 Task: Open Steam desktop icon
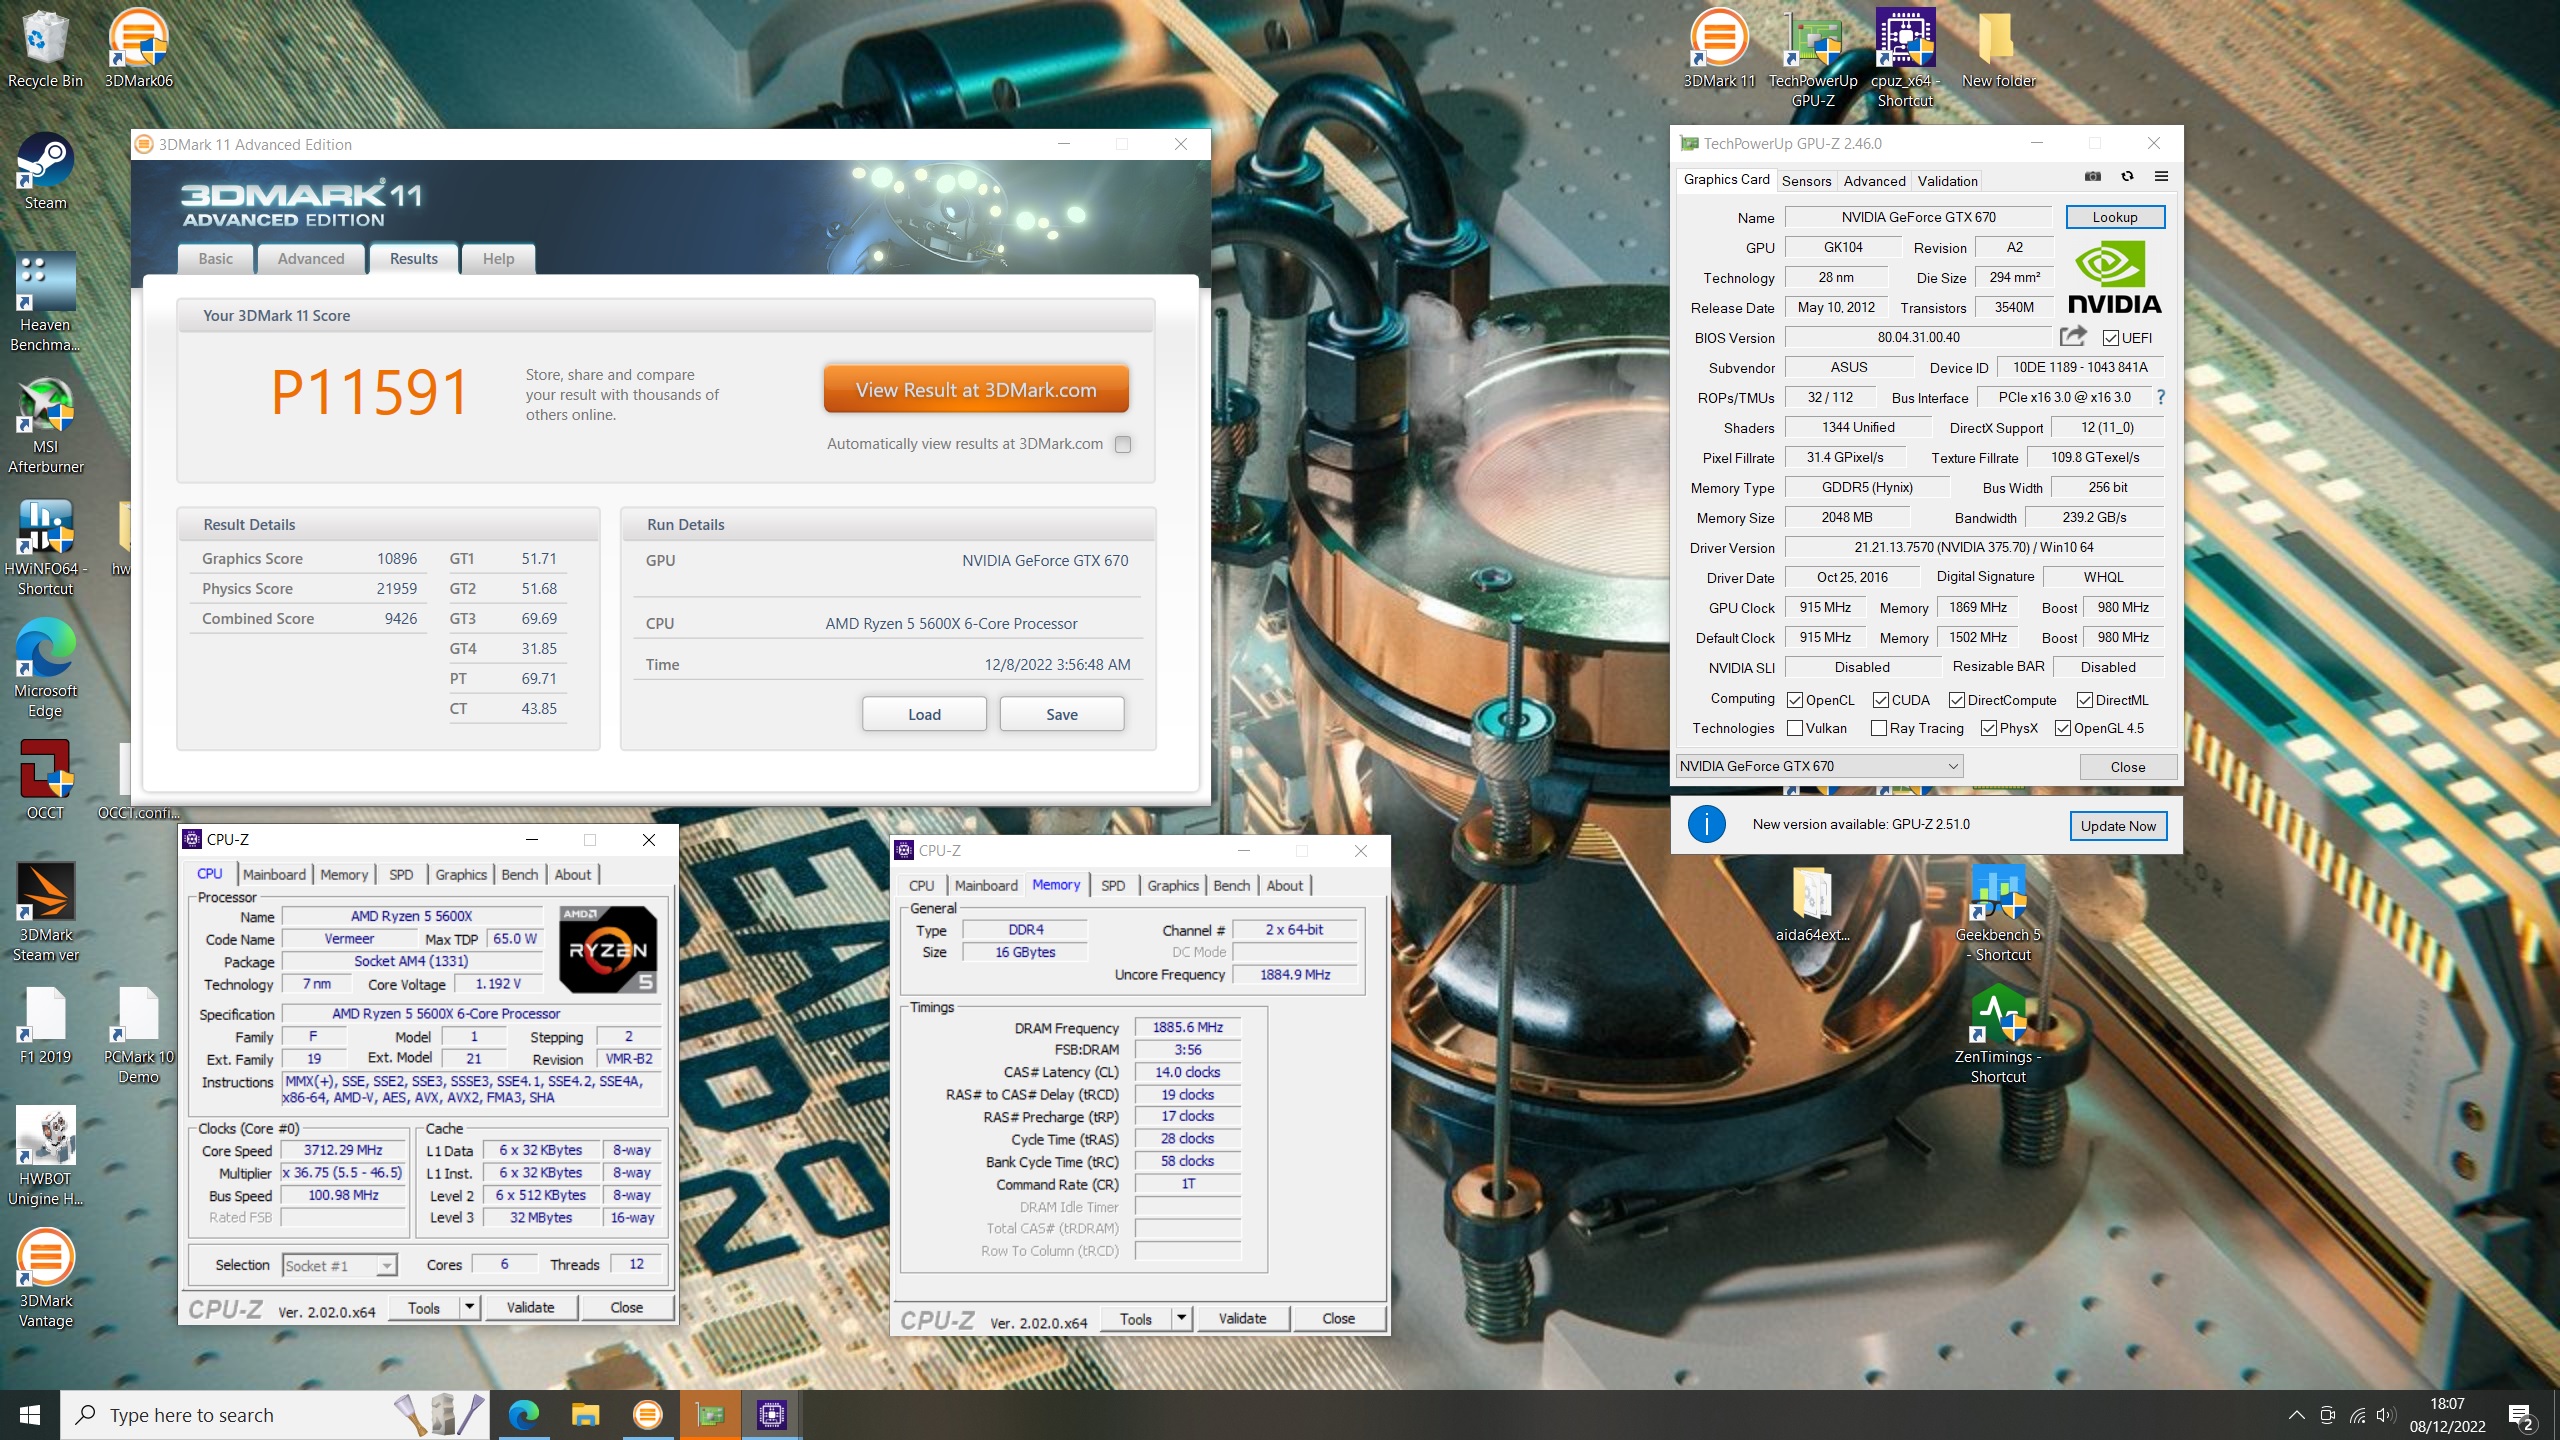click(45, 172)
